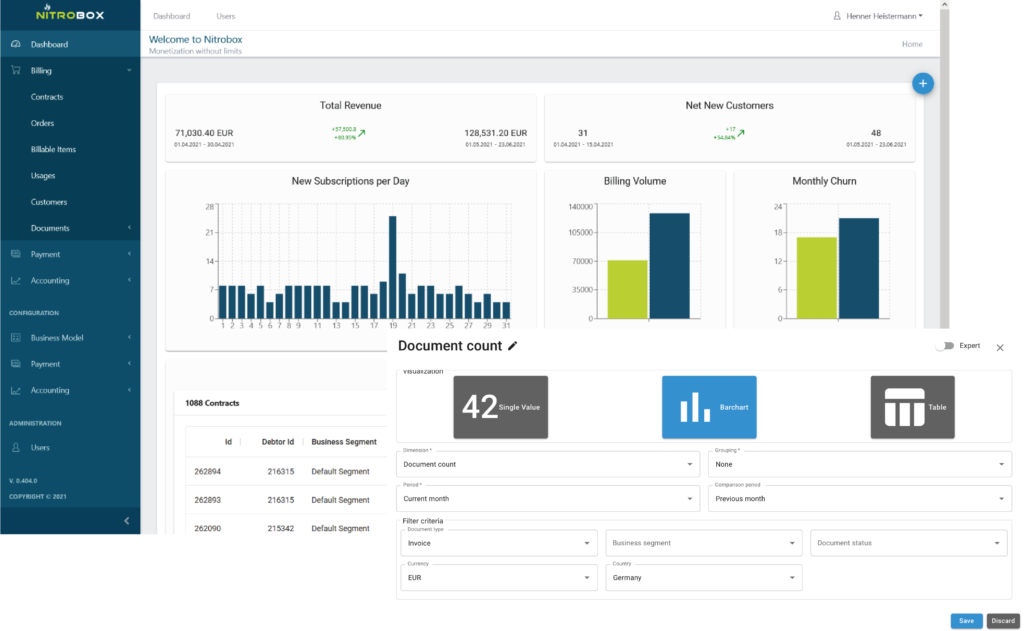Click the page vertical scrollbar
1024x631 pixels.
pyautogui.click(x=944, y=163)
